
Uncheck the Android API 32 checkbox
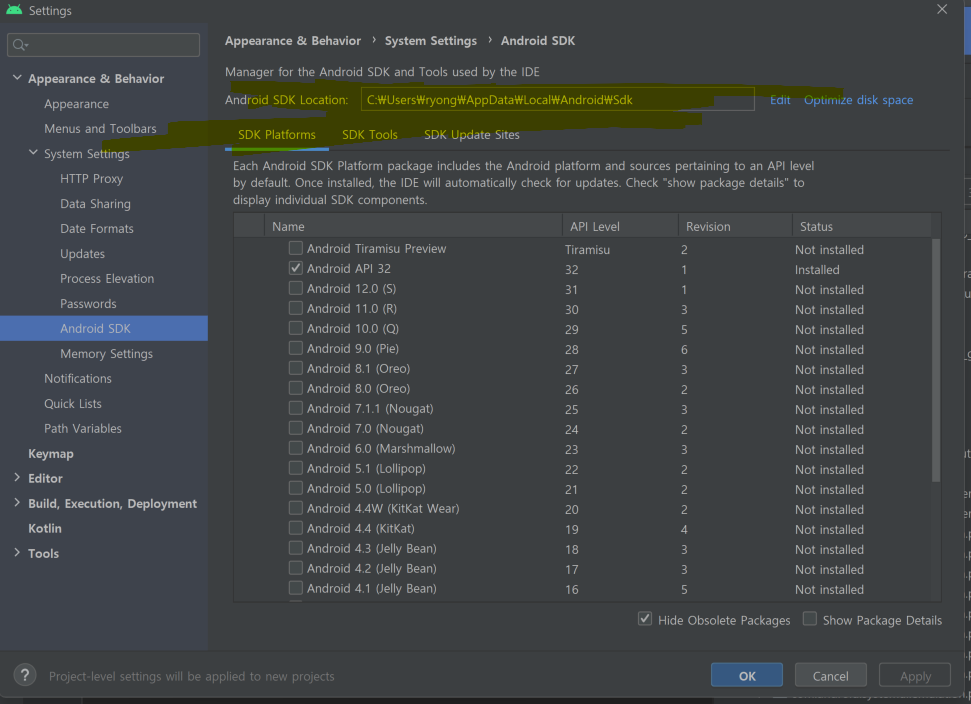pos(296,268)
